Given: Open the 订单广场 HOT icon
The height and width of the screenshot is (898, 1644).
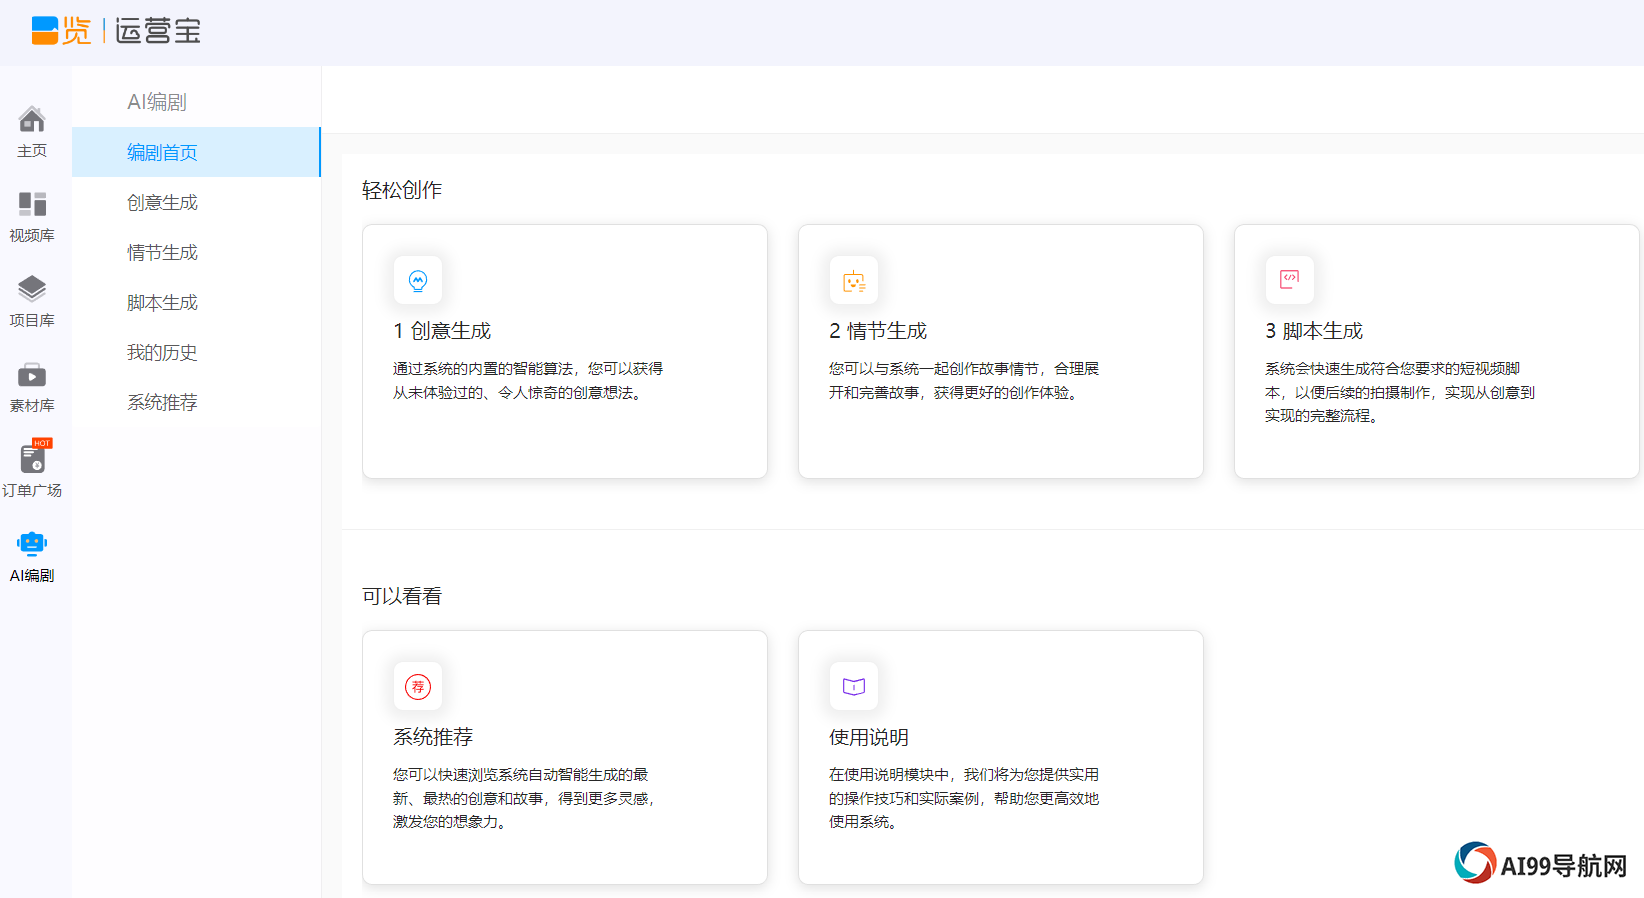Looking at the screenshot, I should point(34,457).
